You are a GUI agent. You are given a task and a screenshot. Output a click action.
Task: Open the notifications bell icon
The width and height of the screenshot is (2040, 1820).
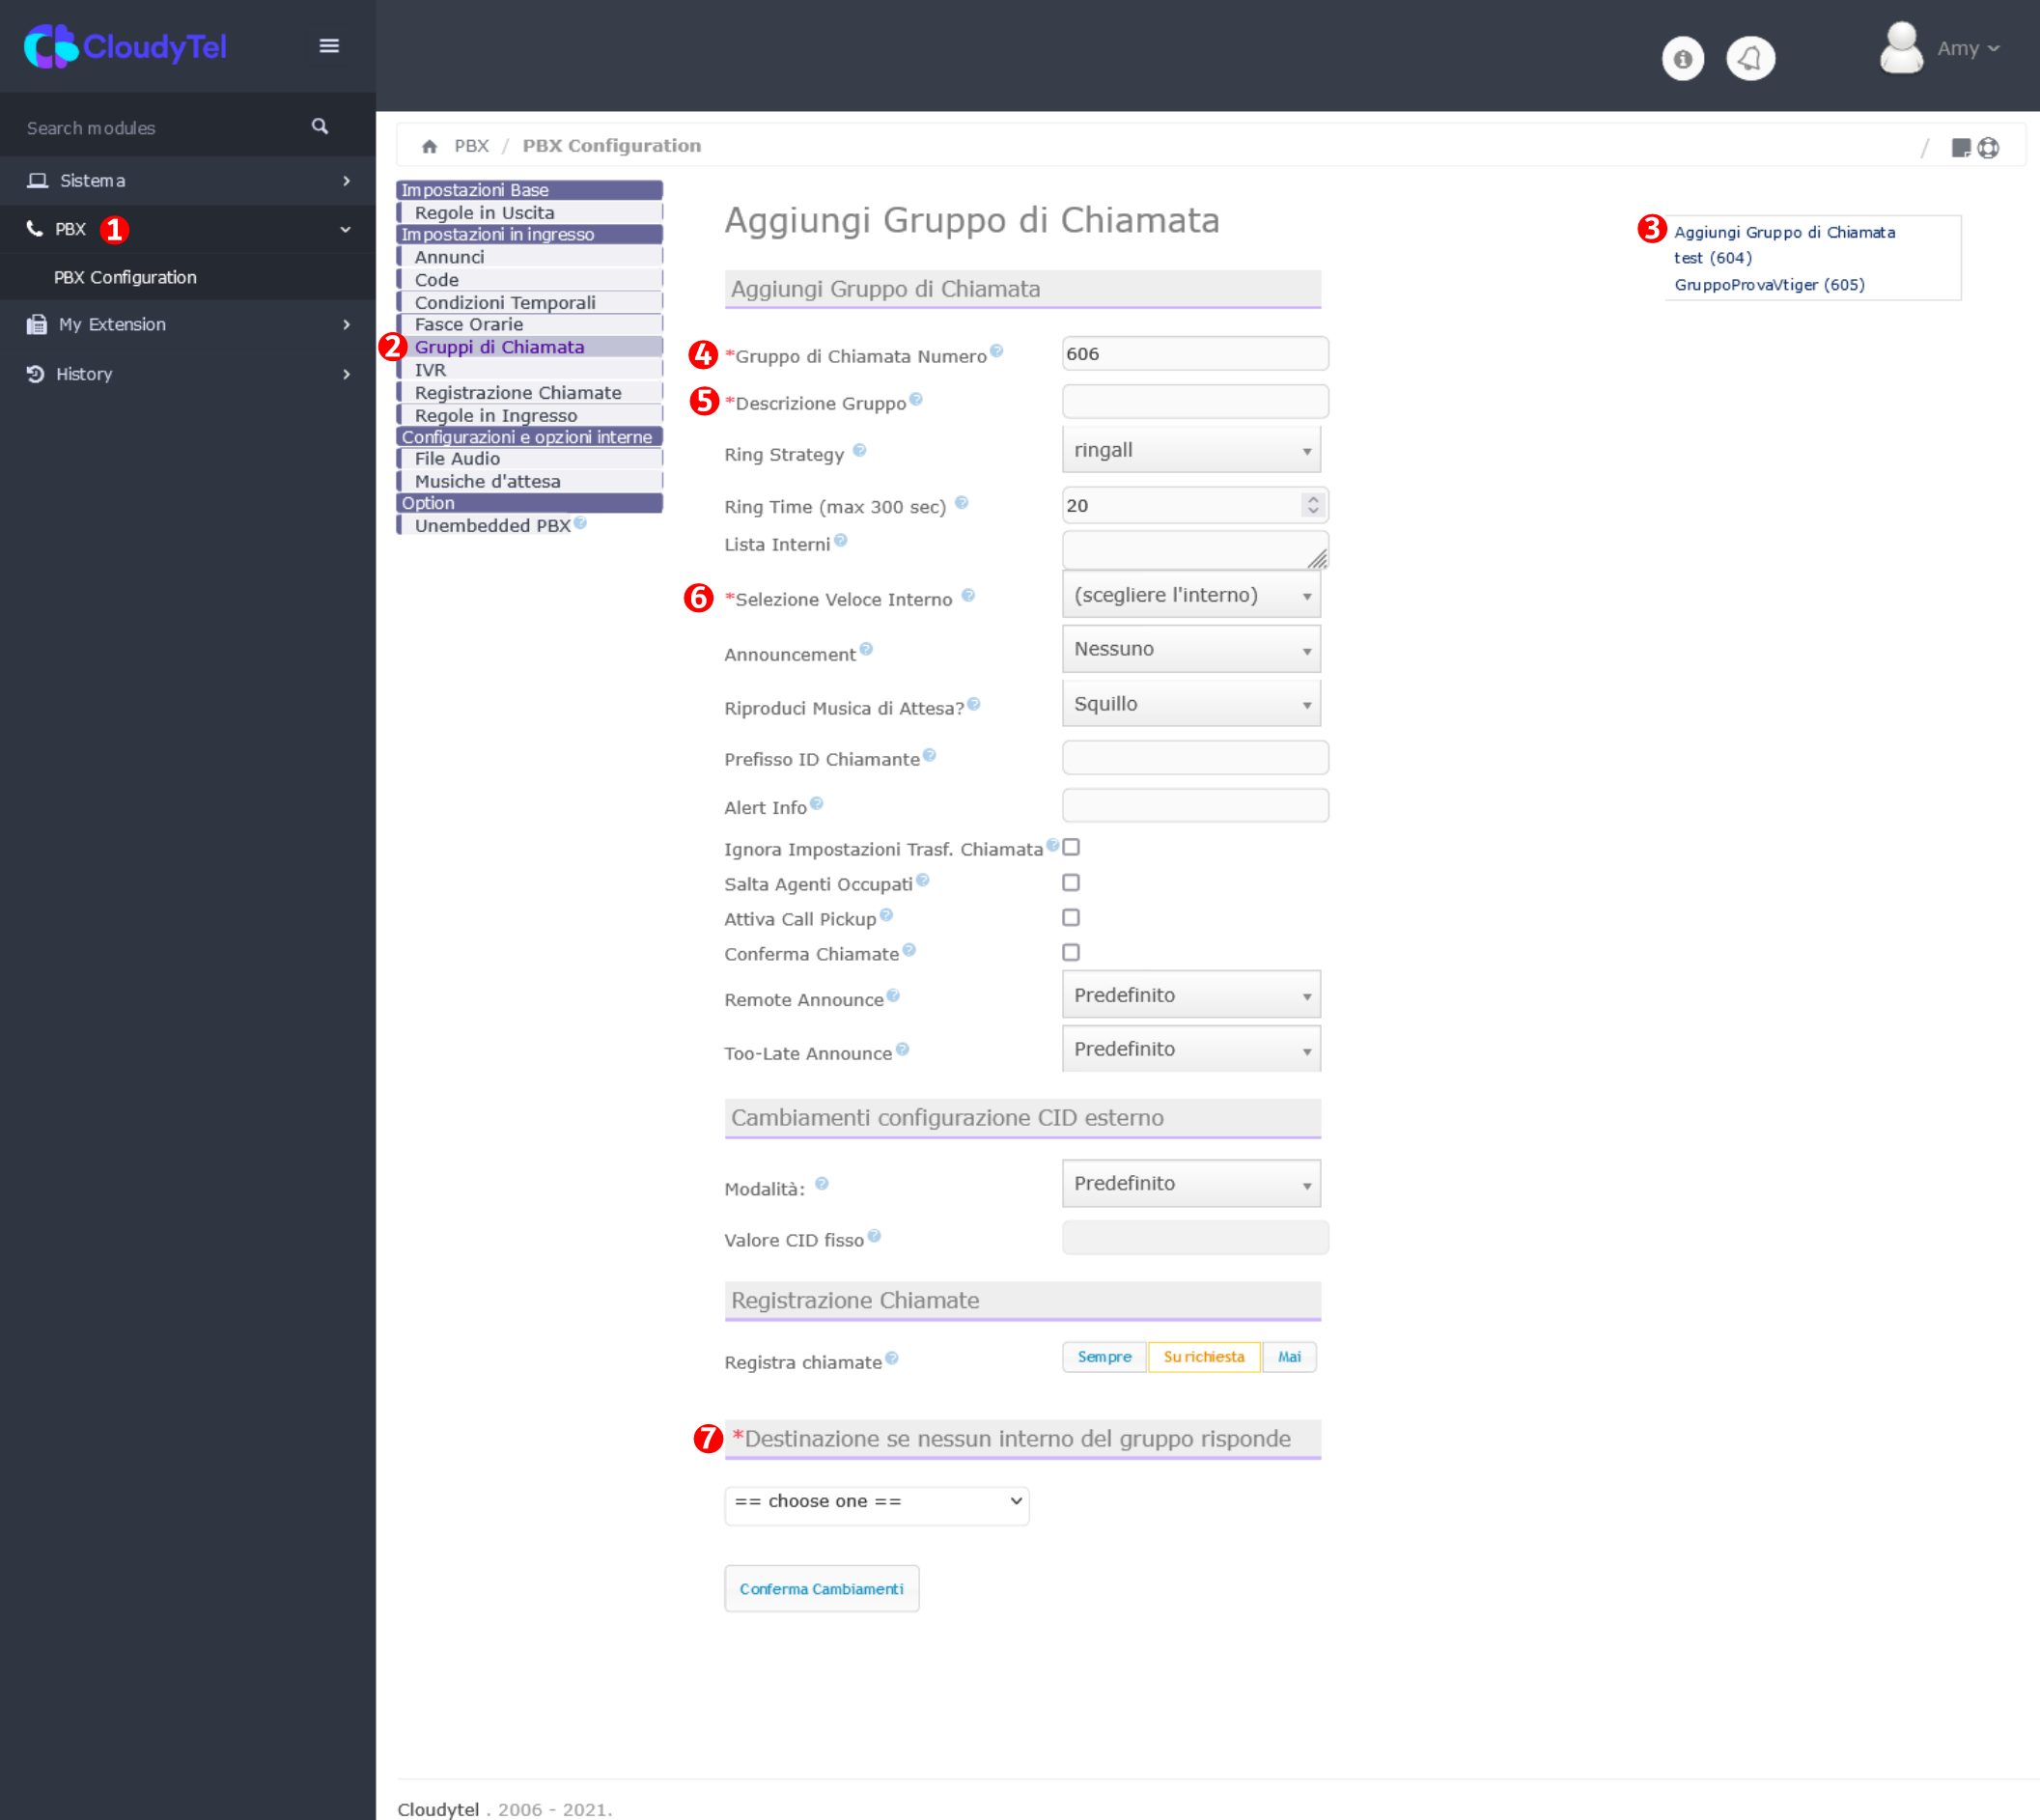[x=1750, y=59]
